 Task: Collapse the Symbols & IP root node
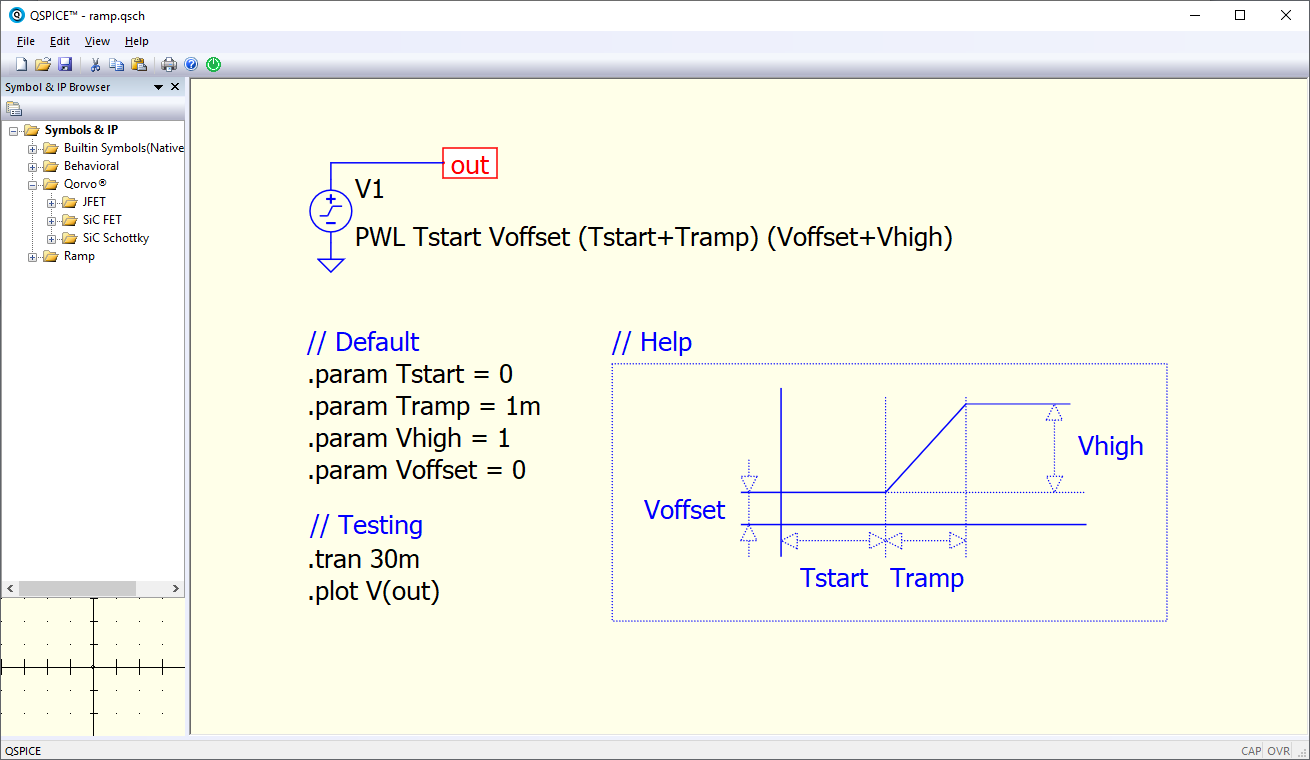[13, 131]
